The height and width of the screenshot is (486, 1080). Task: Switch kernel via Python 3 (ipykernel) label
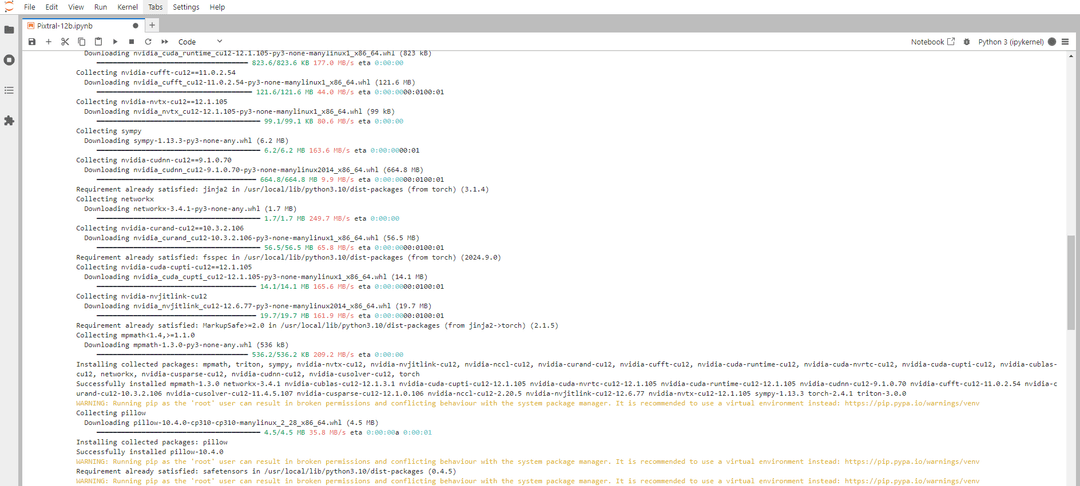[x=1011, y=42]
